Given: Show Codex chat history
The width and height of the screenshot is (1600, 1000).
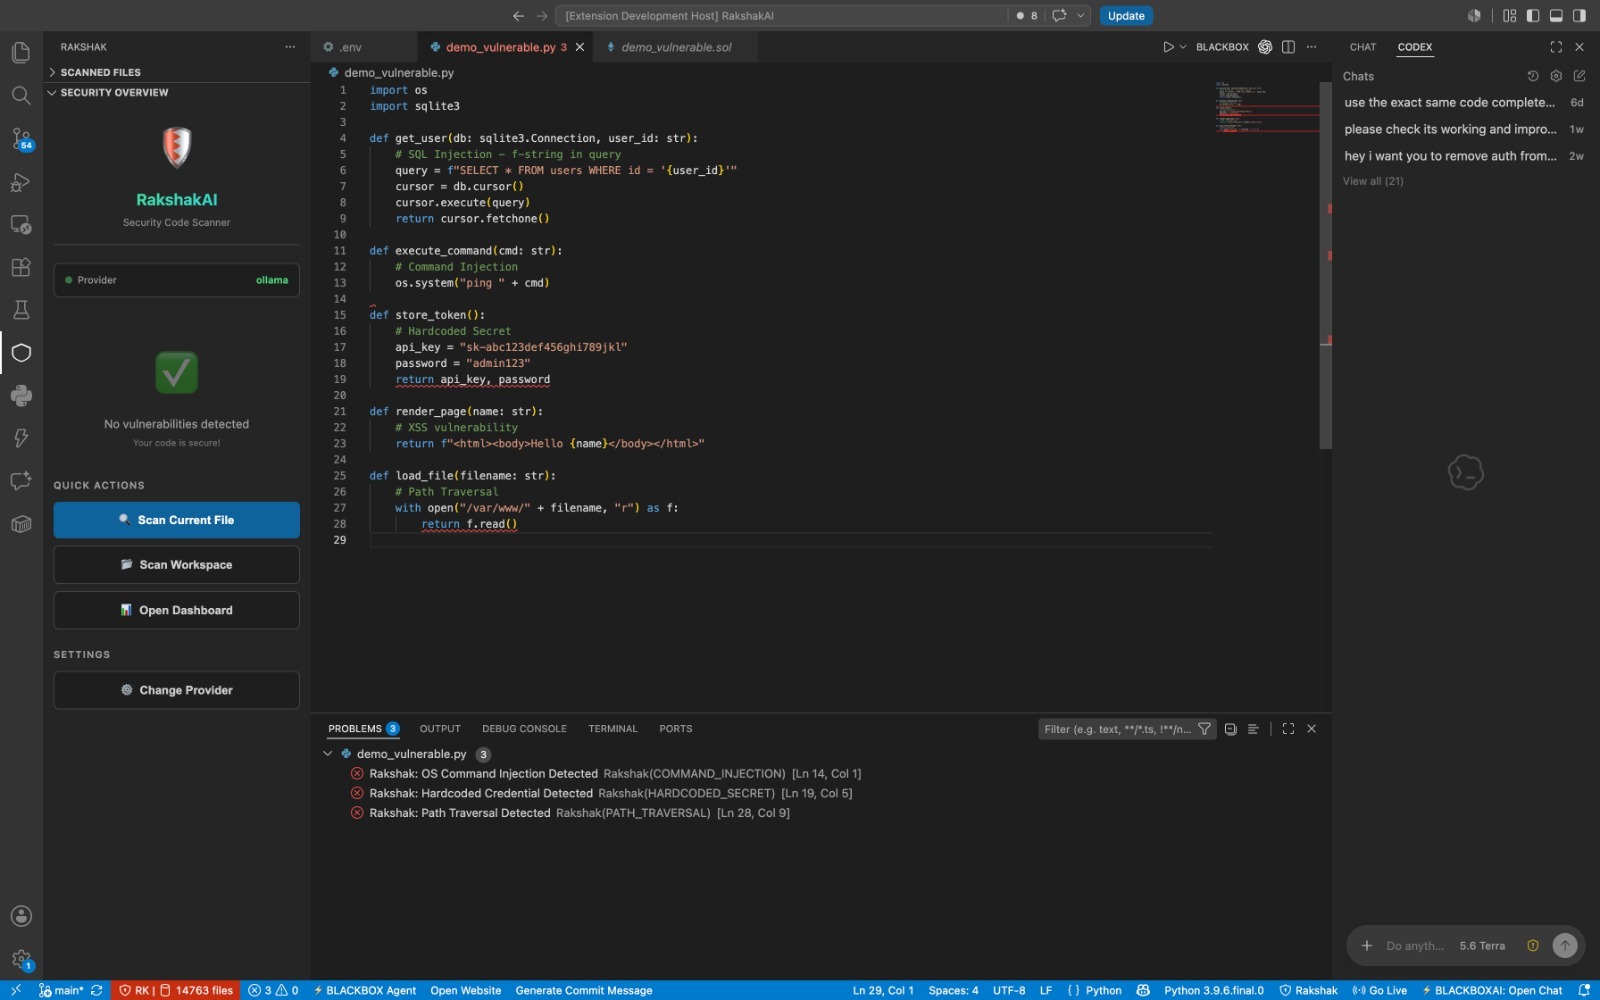Looking at the screenshot, I should coord(1533,76).
